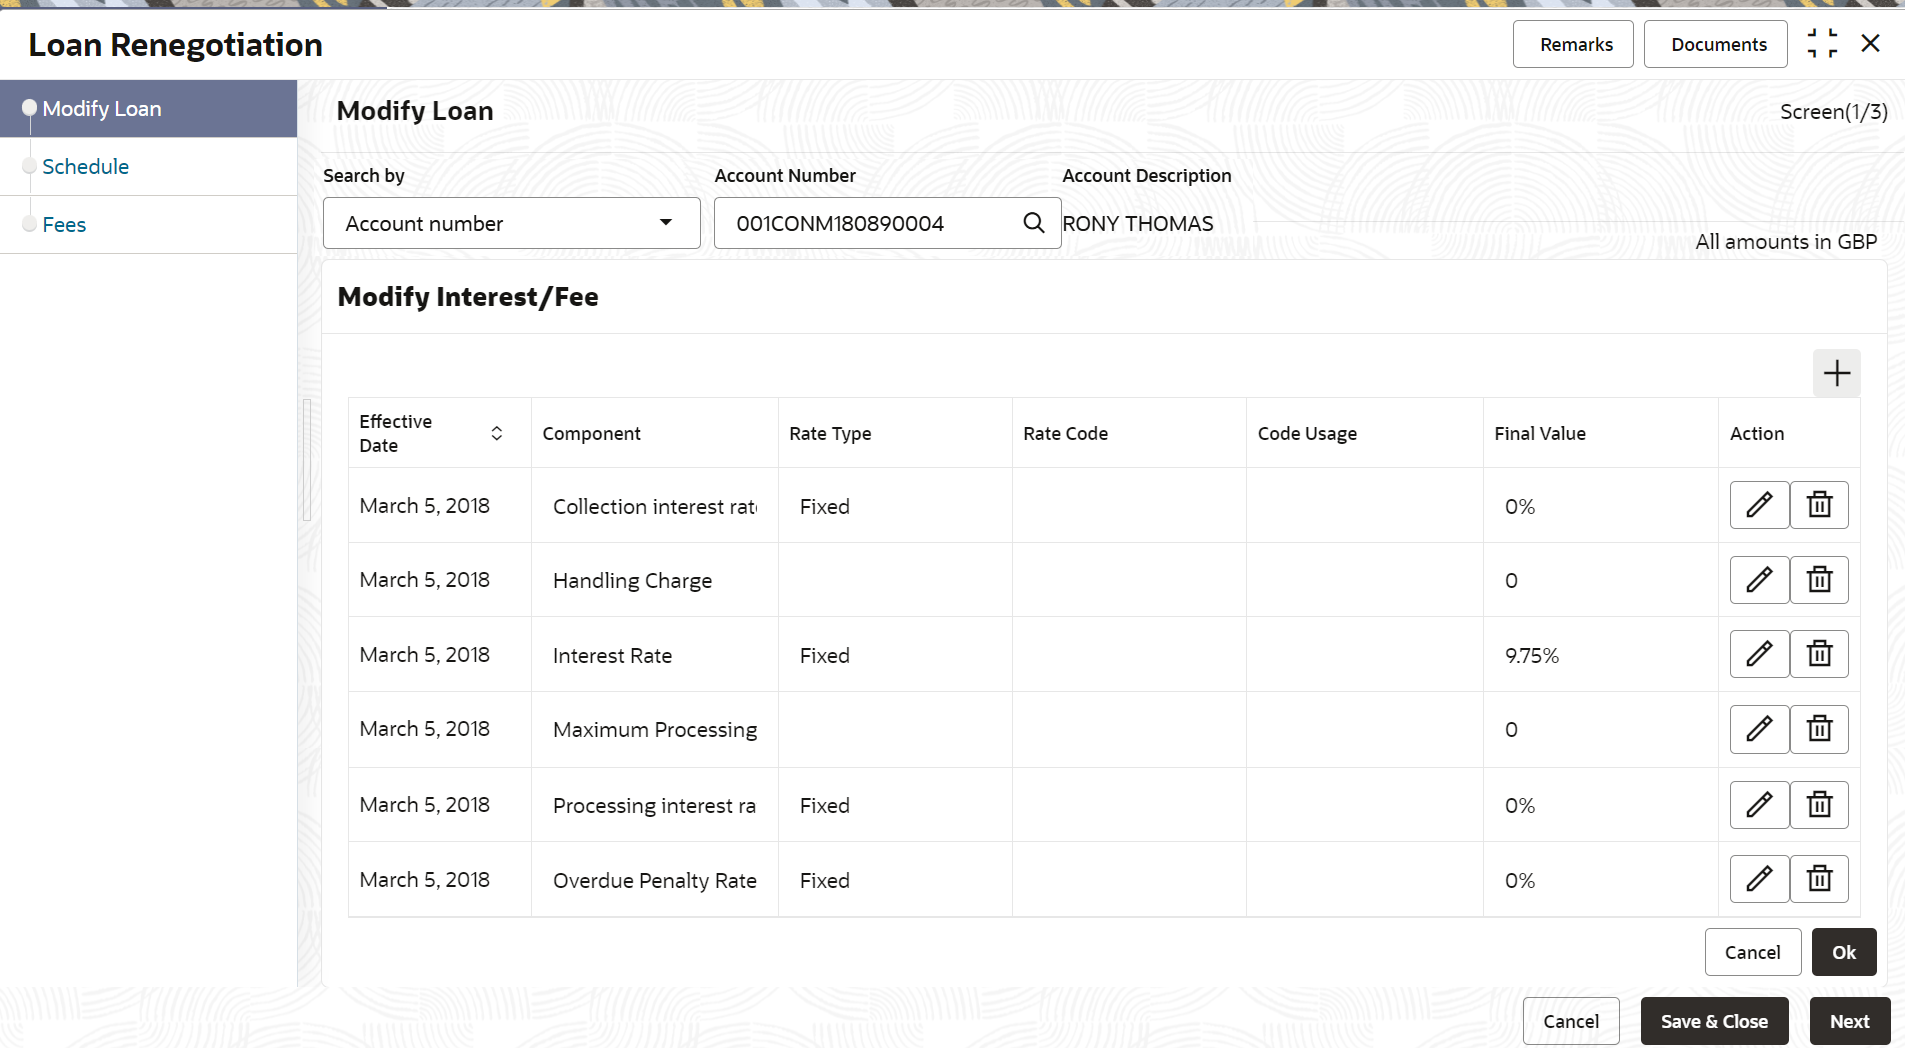Viewport: 1905px width, 1049px height.
Task: Go to the Schedule step
Action: pyautogui.click(x=86, y=167)
